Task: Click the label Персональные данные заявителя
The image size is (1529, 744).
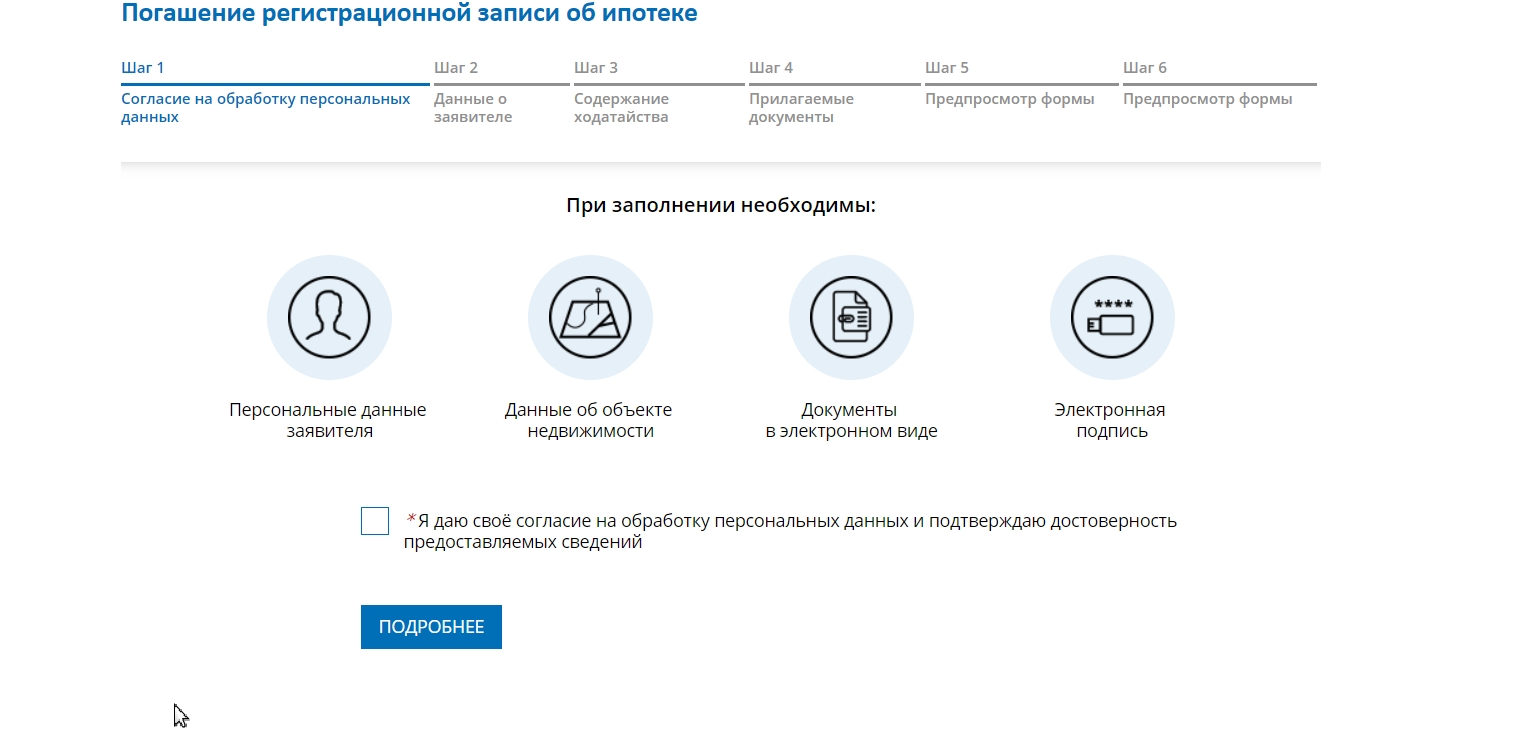Action: [x=328, y=421]
